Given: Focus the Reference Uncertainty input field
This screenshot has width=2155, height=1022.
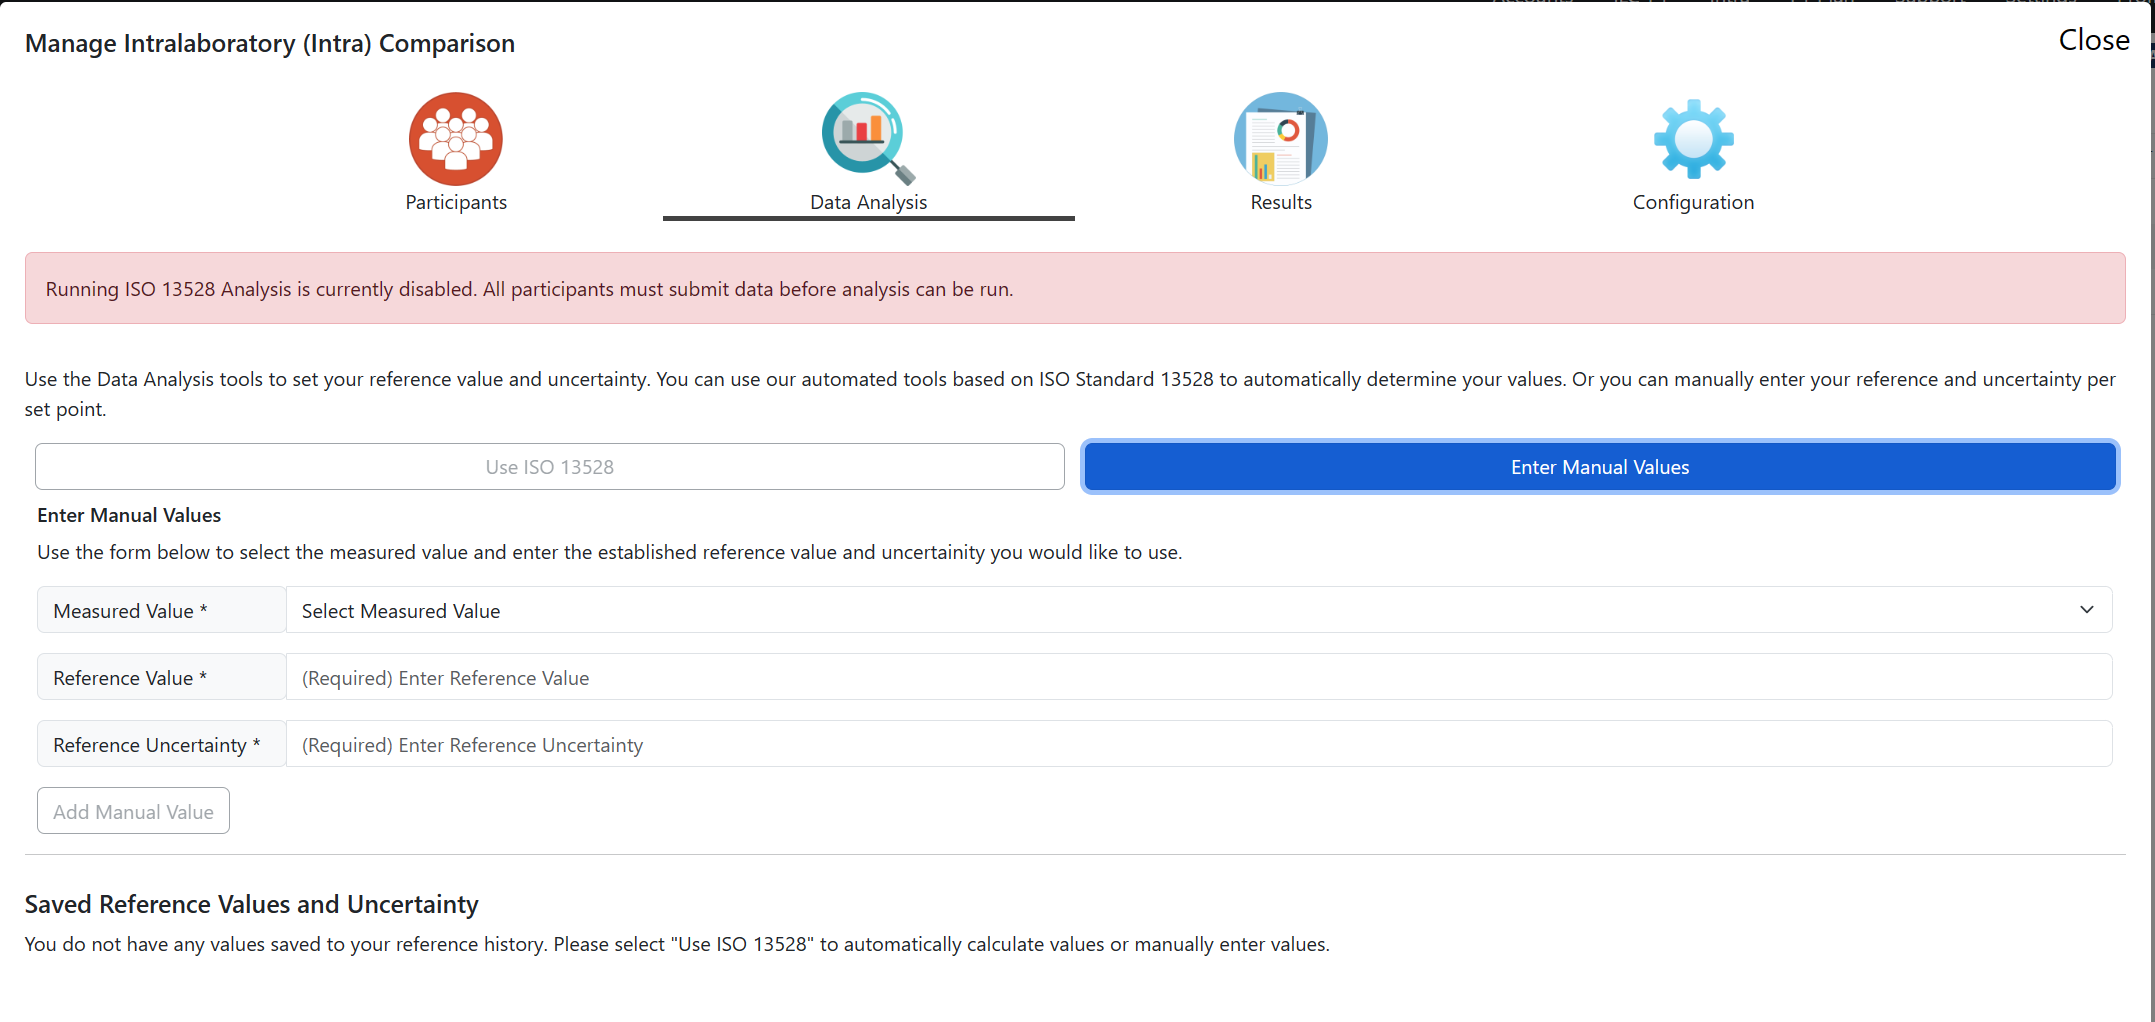Looking at the screenshot, I should point(1199,744).
